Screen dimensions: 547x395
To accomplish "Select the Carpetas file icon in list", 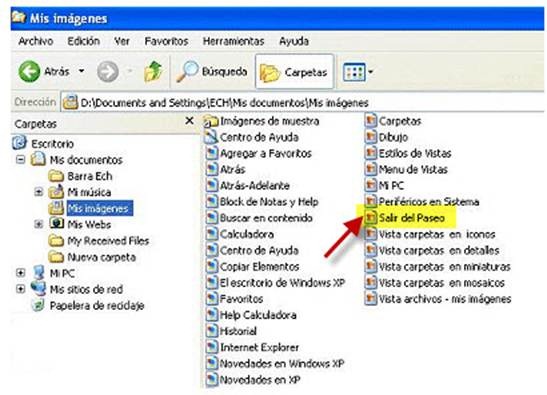I will tap(371, 121).
